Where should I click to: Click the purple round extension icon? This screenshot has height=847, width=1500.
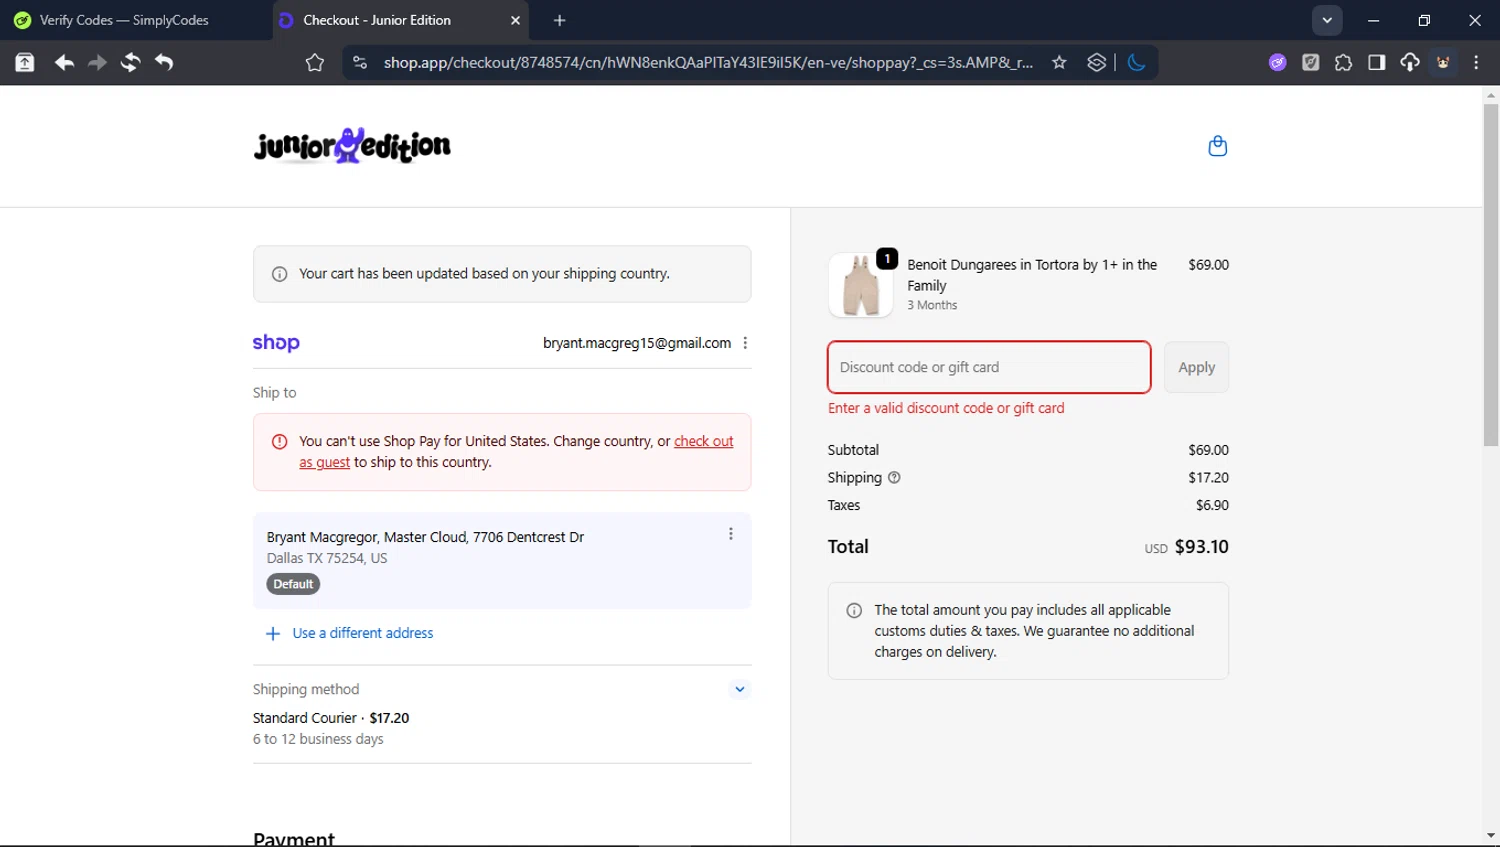1277,62
